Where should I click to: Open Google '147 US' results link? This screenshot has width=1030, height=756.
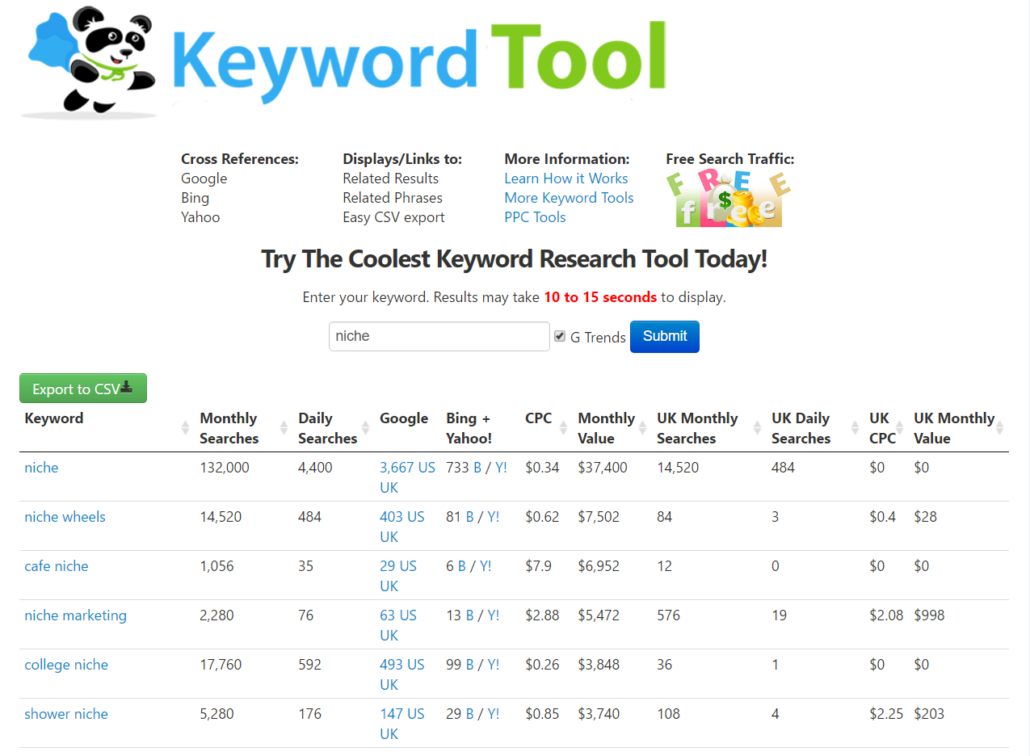click(402, 714)
